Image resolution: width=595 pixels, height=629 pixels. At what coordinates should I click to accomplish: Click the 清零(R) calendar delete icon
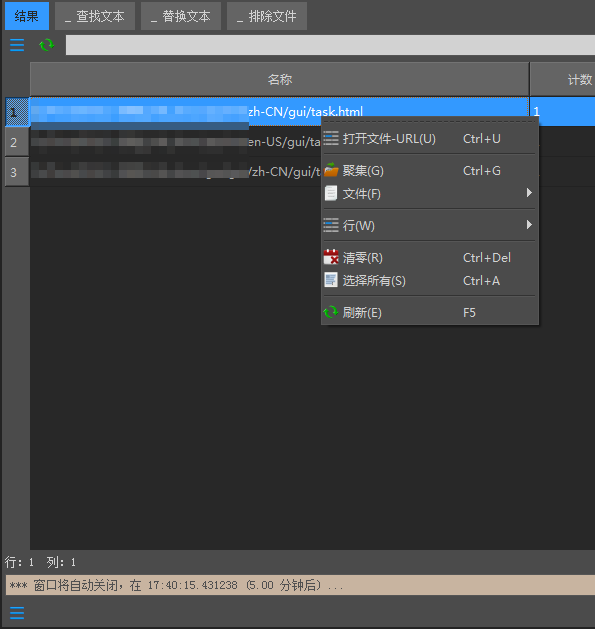[331, 257]
